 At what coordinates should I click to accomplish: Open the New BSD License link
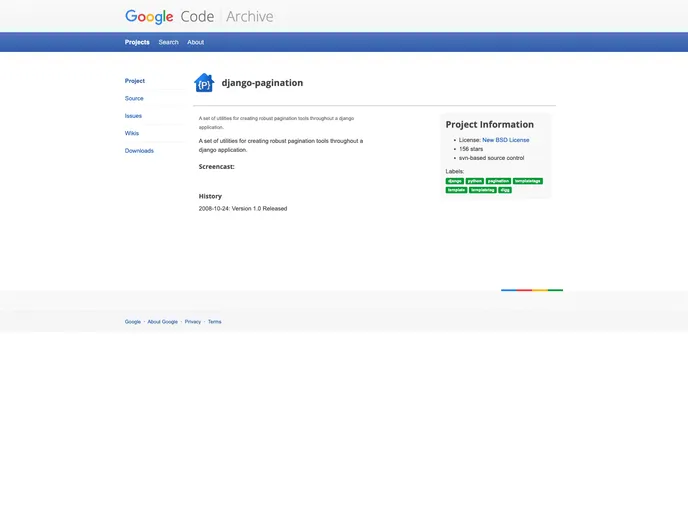click(x=505, y=140)
